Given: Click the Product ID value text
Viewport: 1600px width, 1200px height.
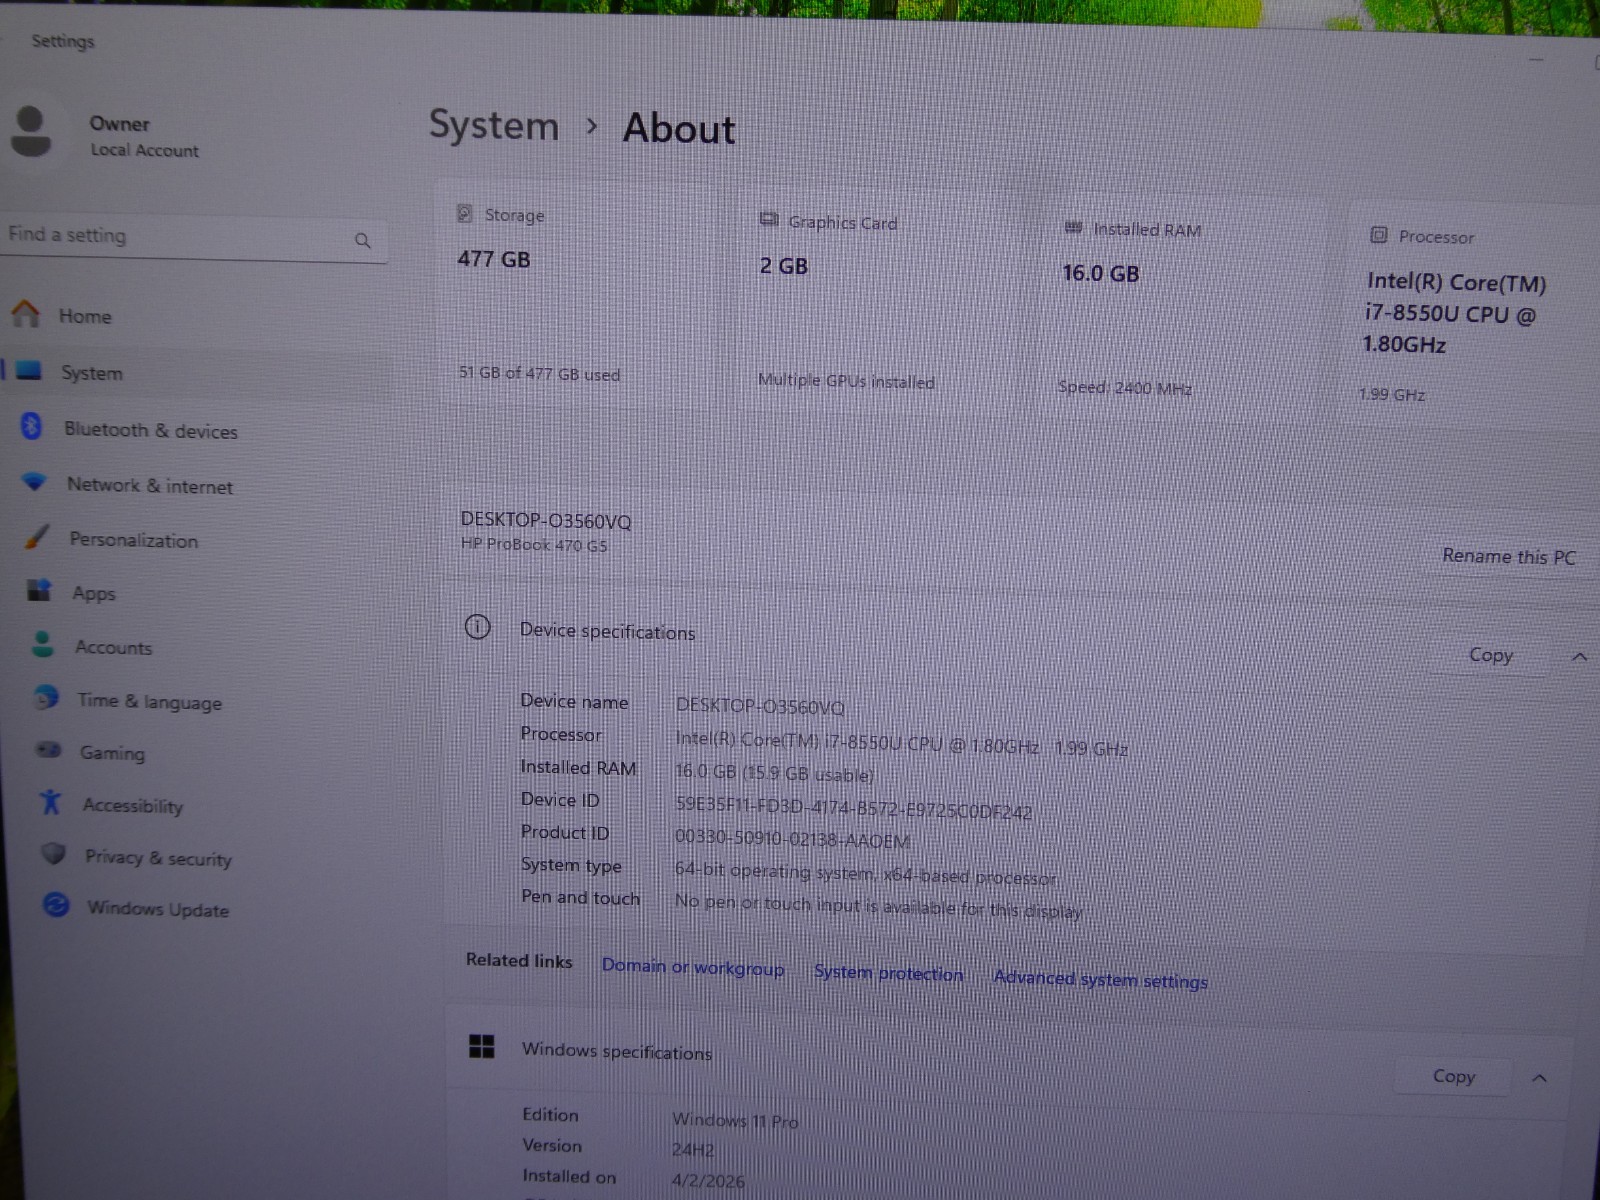Looking at the screenshot, I should coord(792,838).
